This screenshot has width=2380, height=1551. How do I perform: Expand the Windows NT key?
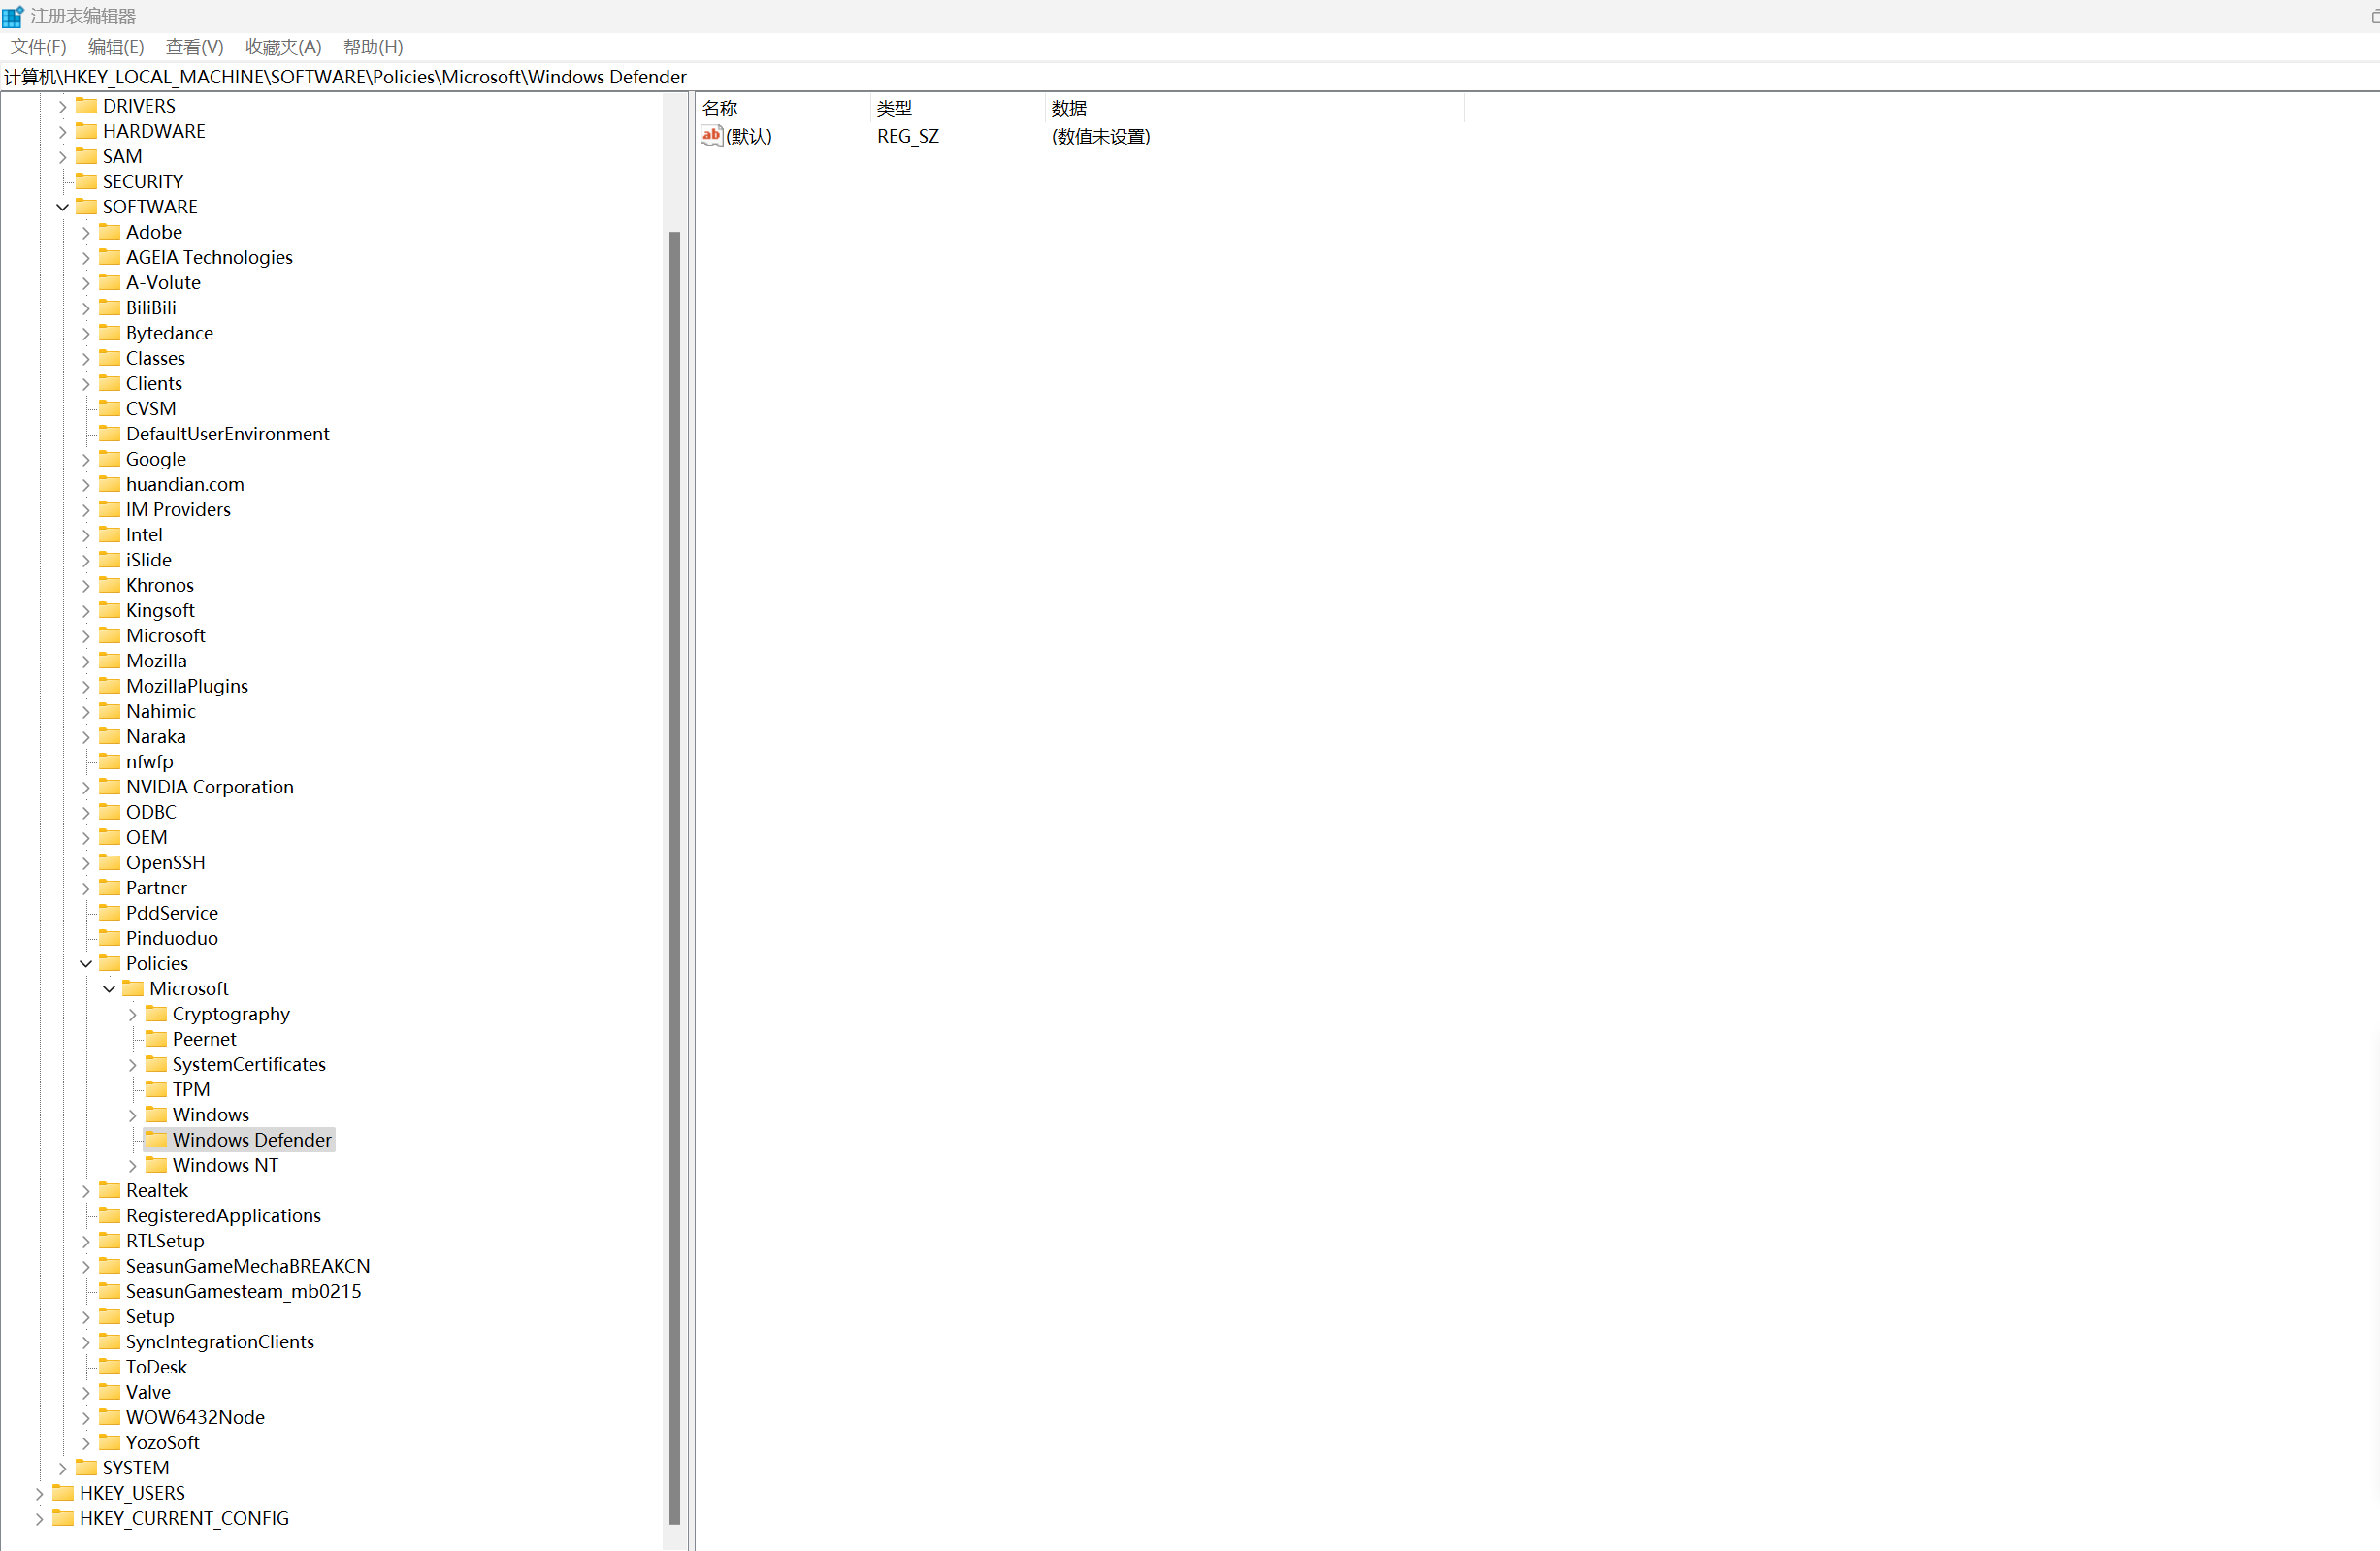(x=132, y=1165)
